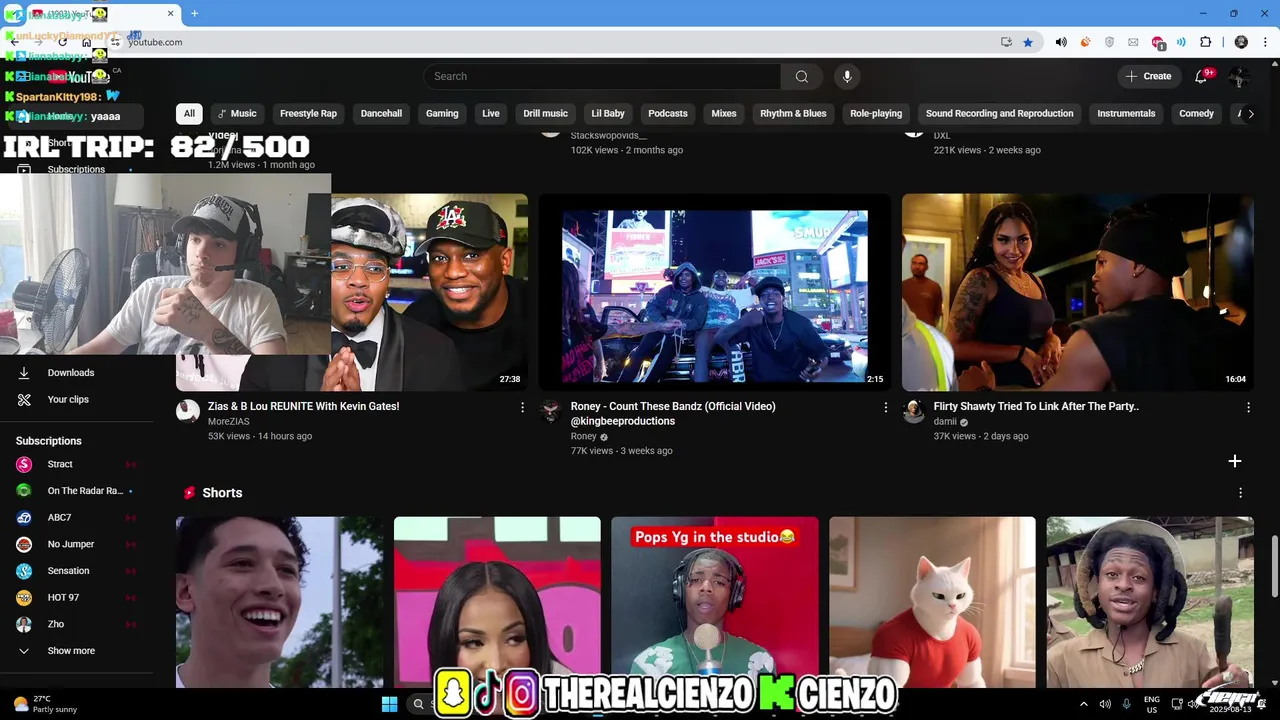Start voice search with microphone icon
The image size is (1280, 720).
pos(847,76)
